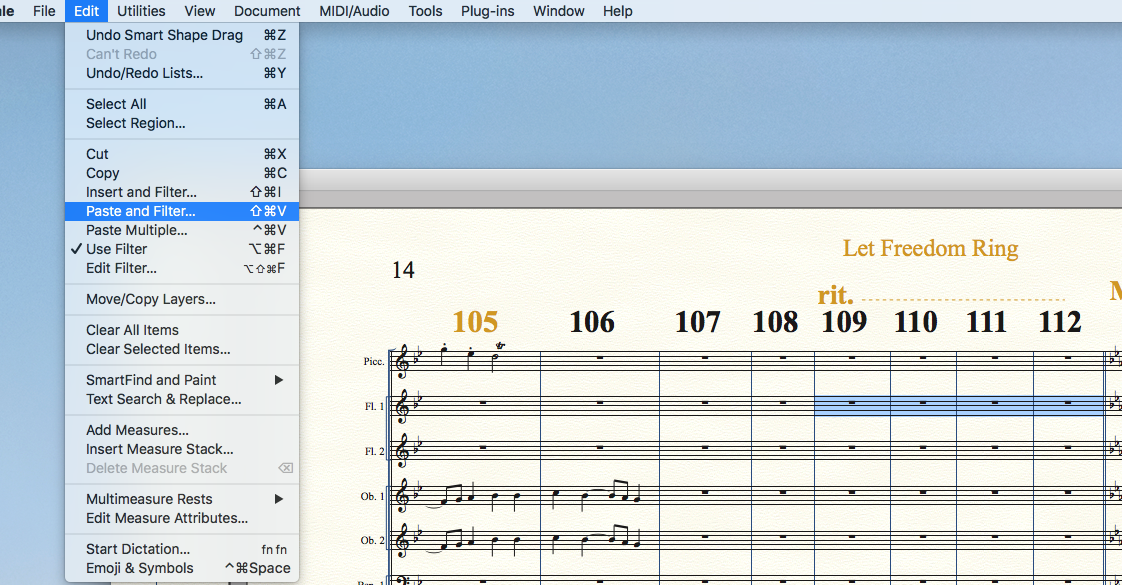
Task: Open the Utilities menu
Action: [x=141, y=11]
